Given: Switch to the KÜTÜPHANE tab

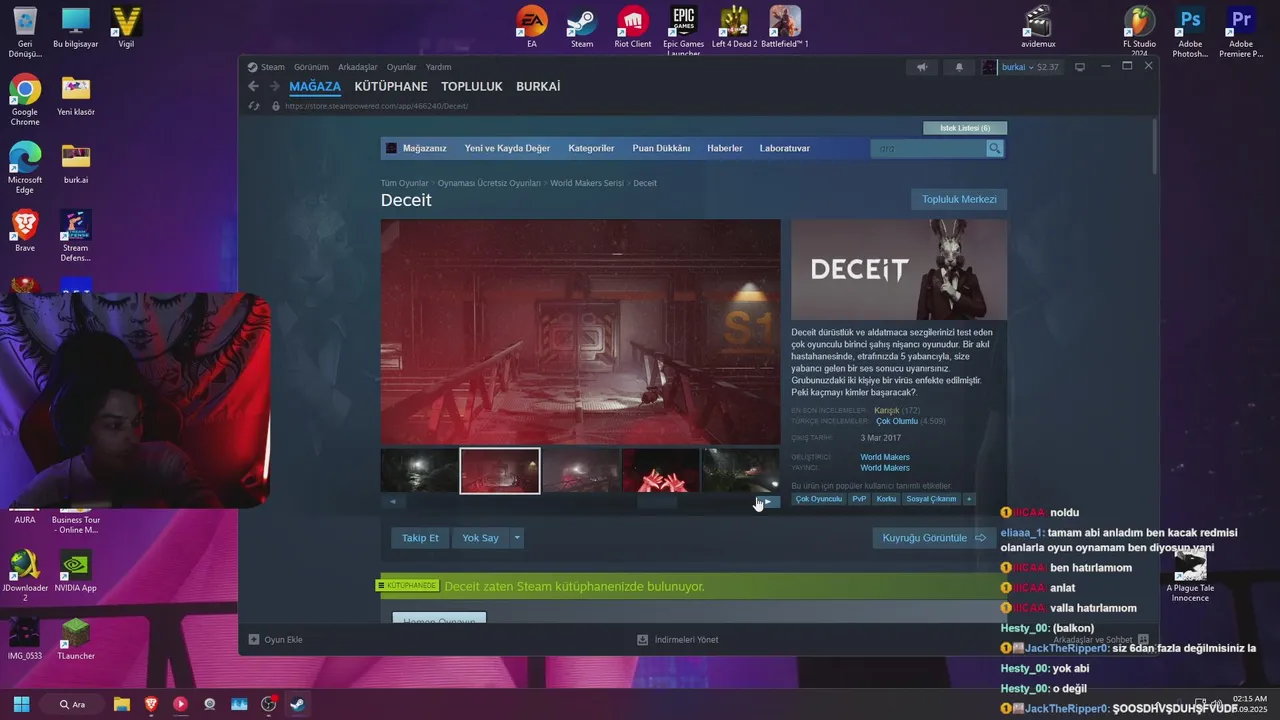Looking at the screenshot, I should [x=391, y=87].
